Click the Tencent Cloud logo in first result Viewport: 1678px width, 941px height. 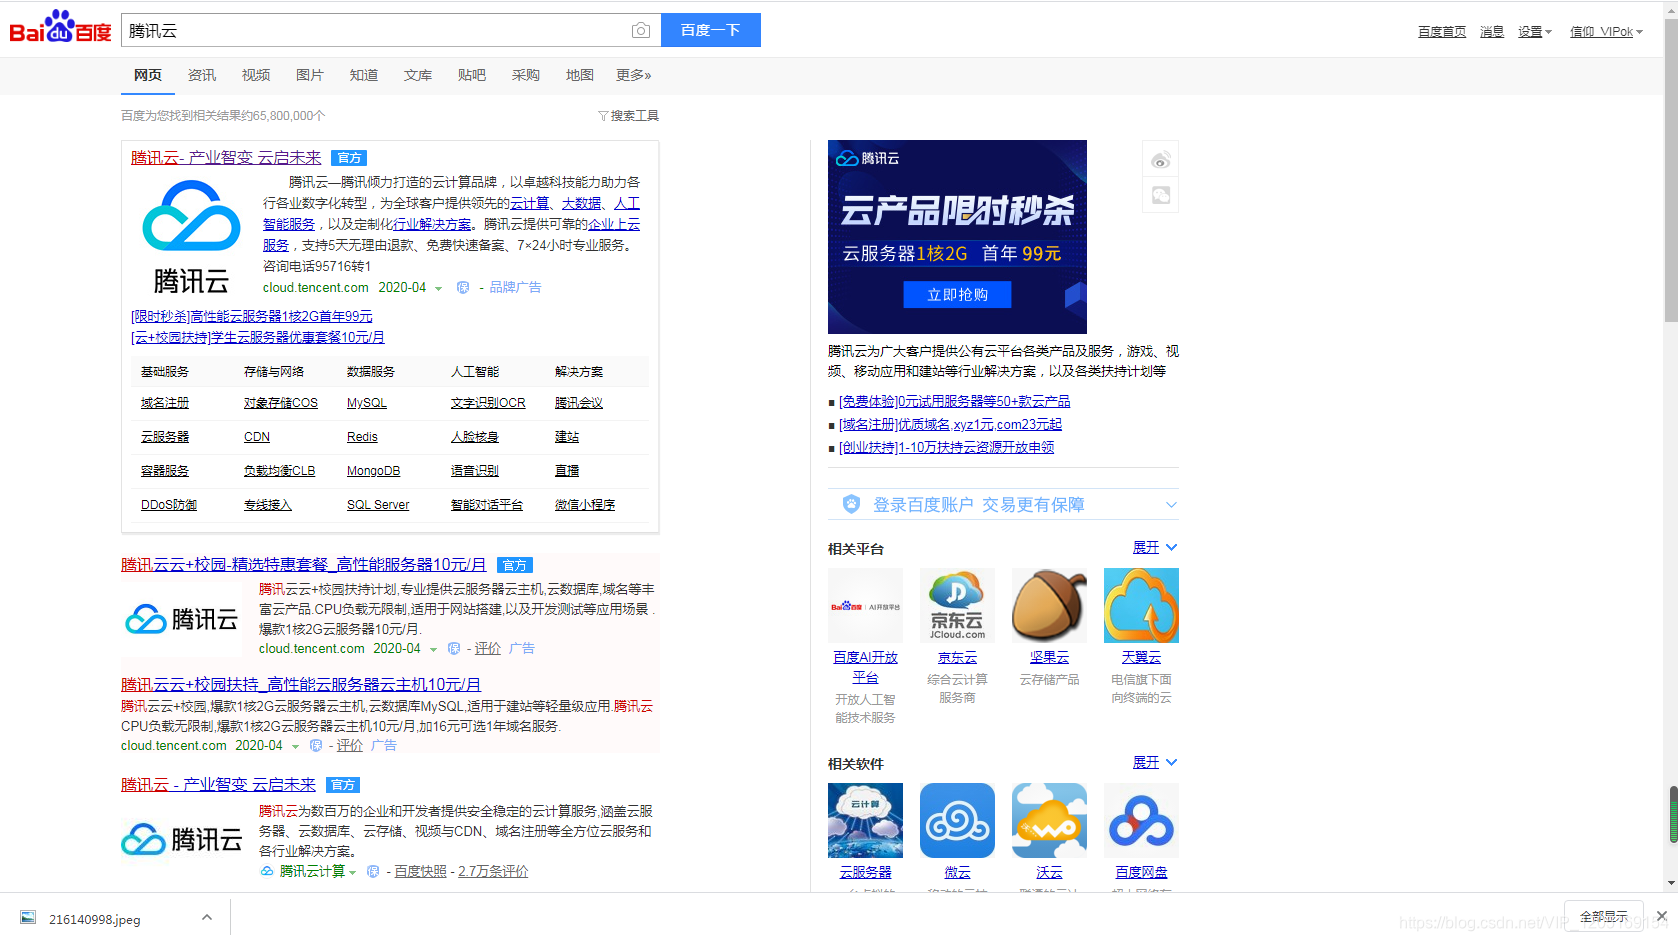tap(191, 236)
